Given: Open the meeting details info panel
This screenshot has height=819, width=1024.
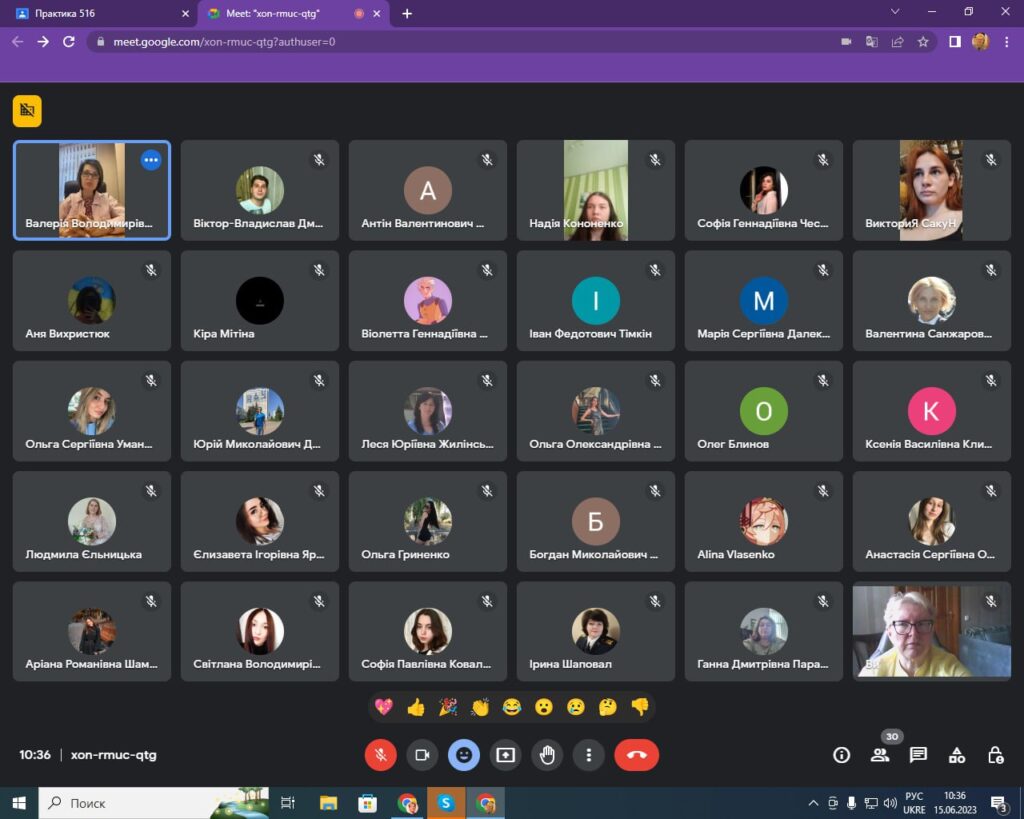Looking at the screenshot, I should click(x=841, y=755).
